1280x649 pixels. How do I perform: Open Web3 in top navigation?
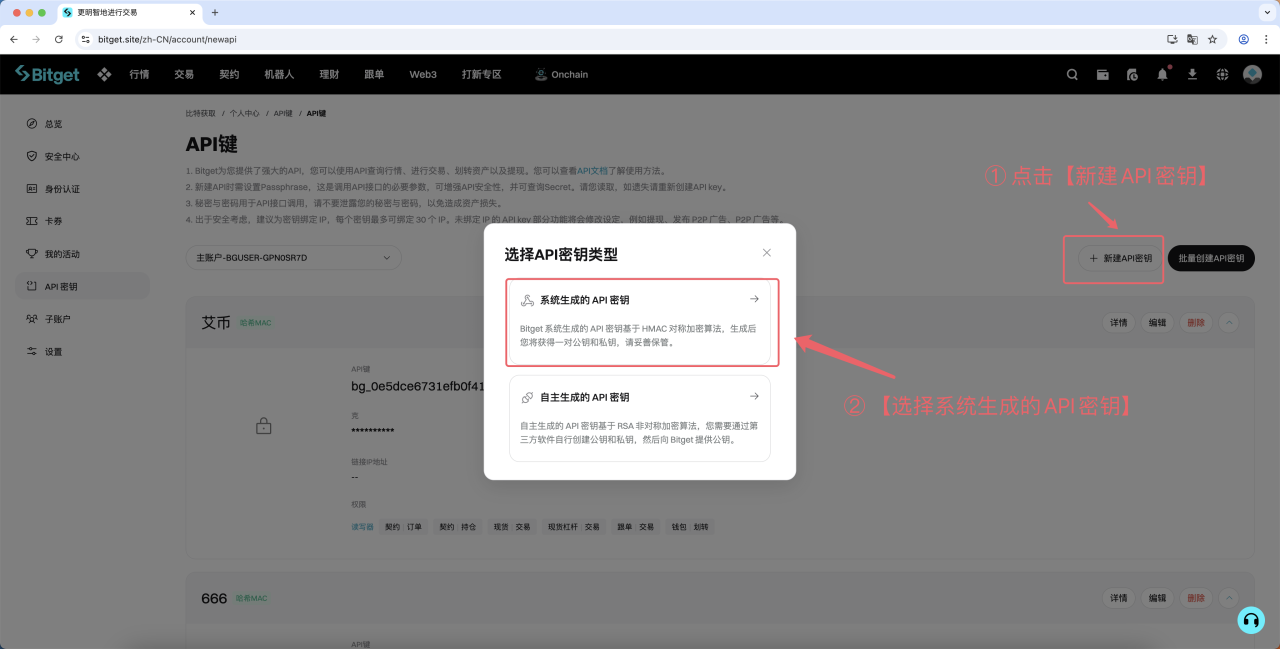pos(423,74)
